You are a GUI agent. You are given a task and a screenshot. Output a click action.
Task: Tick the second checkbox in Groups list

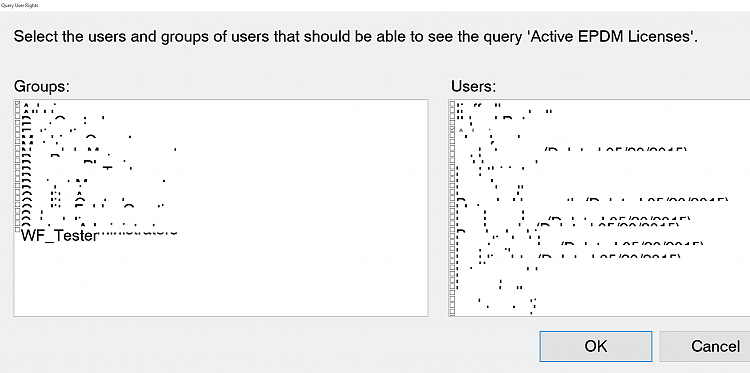coord(18,110)
